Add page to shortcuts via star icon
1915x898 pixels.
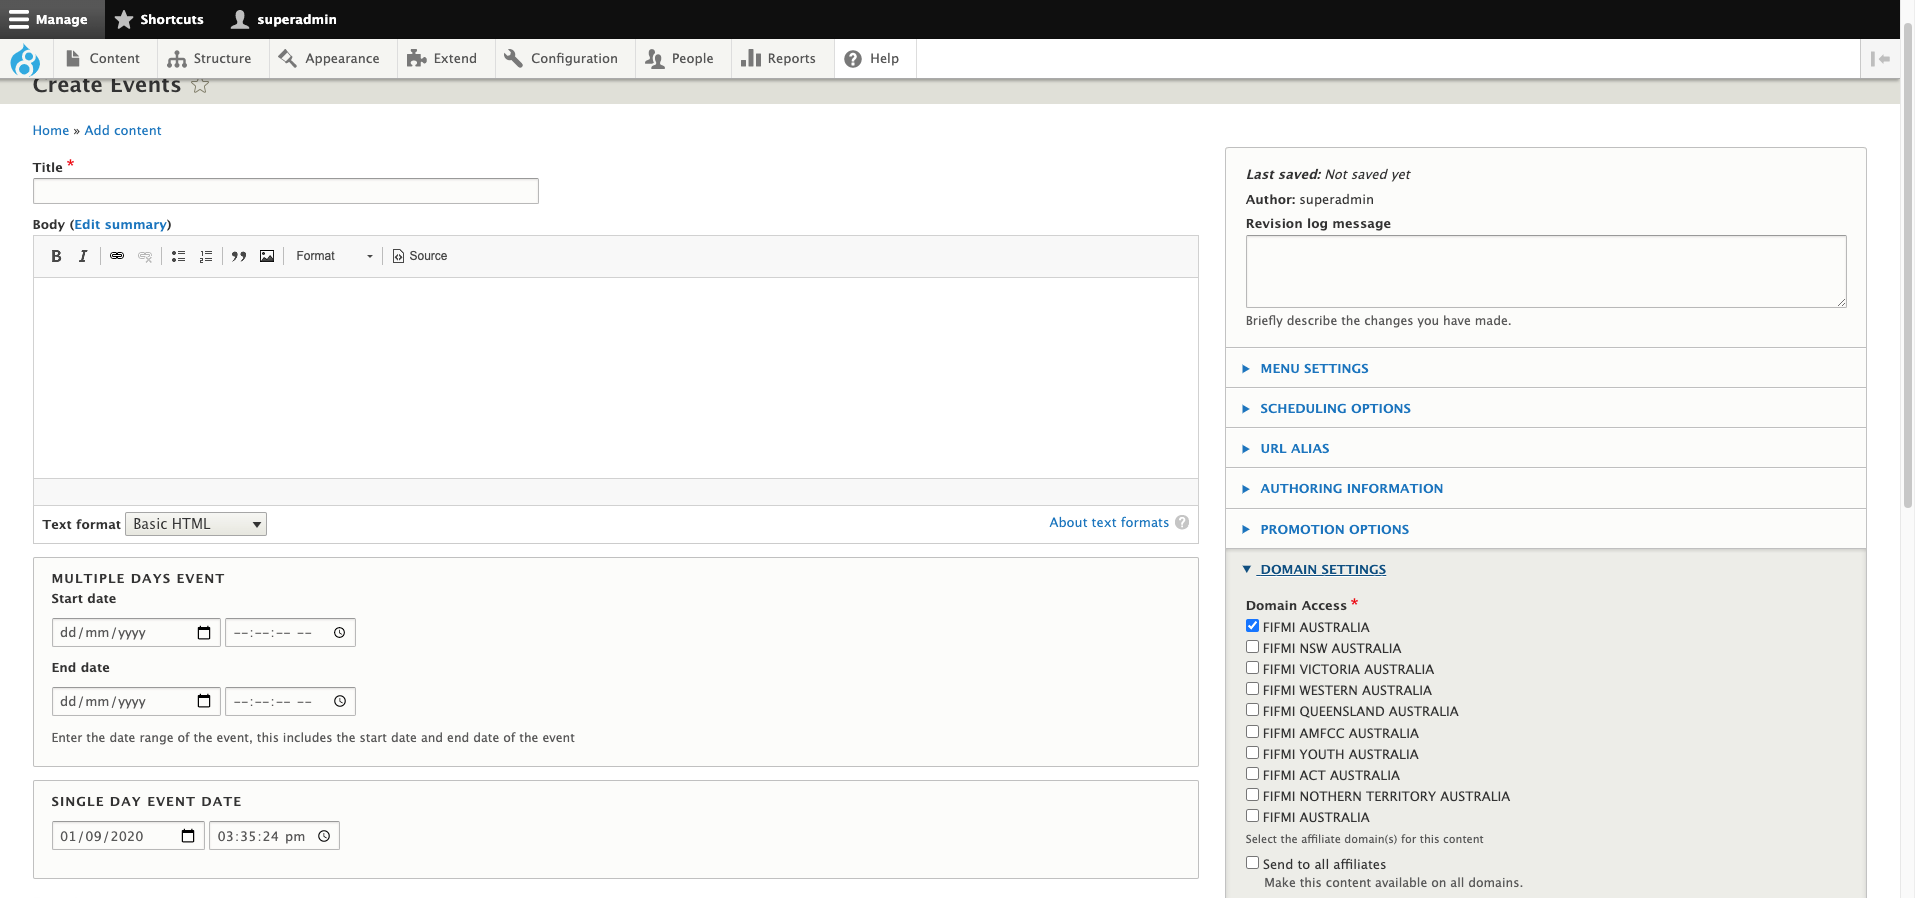[x=200, y=86]
